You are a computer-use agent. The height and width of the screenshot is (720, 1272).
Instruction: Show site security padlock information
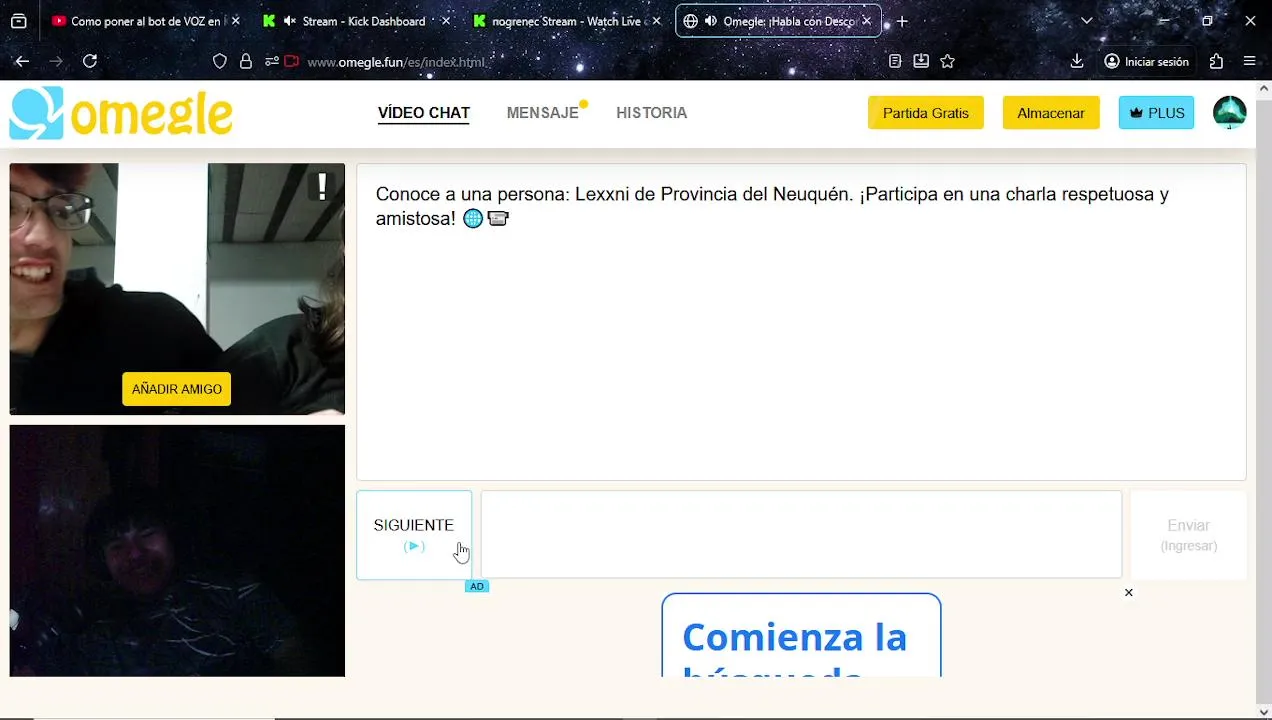coord(246,61)
